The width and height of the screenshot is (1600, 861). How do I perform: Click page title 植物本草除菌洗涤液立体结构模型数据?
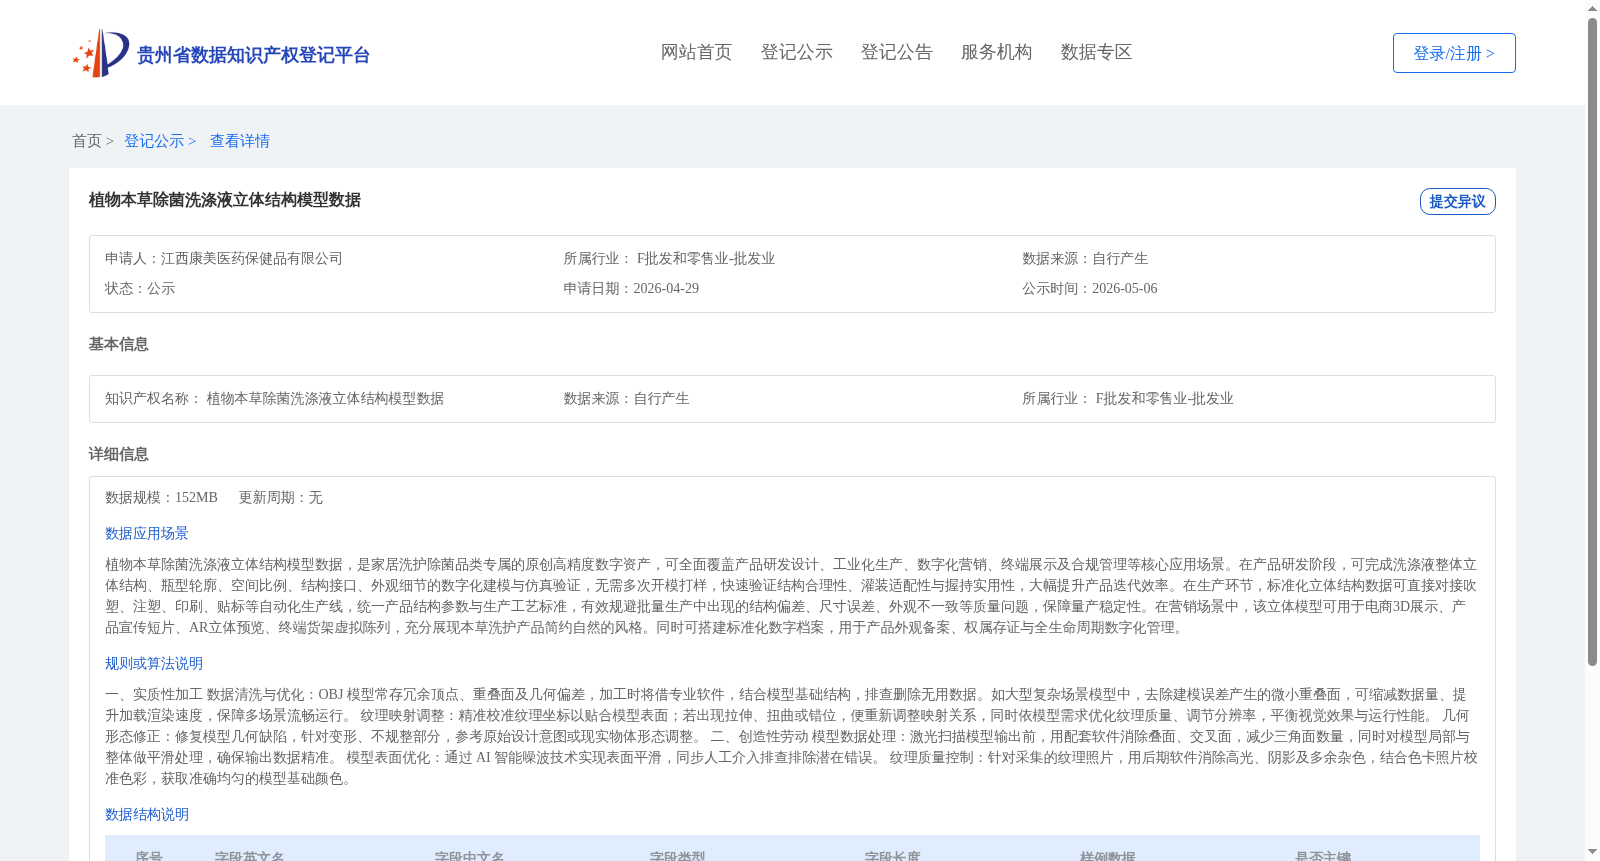click(225, 200)
